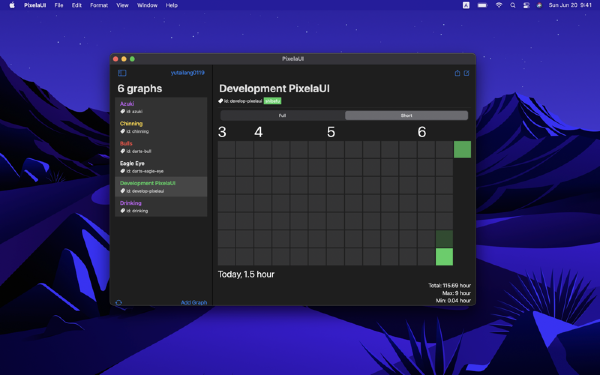
Task: Select the Development PixelaUI graph in sidebar
Action: coord(161,187)
